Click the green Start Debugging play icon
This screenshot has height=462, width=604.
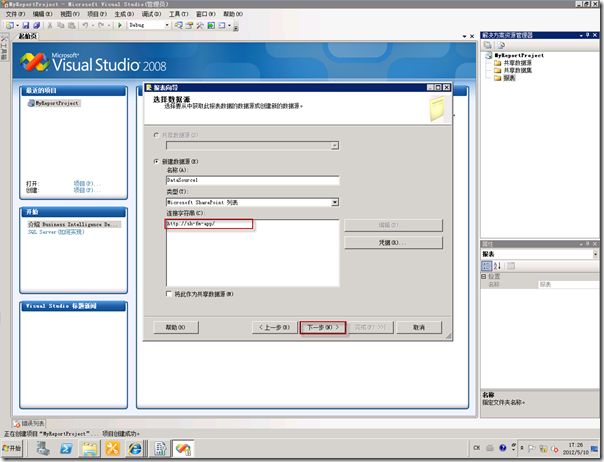pos(120,25)
